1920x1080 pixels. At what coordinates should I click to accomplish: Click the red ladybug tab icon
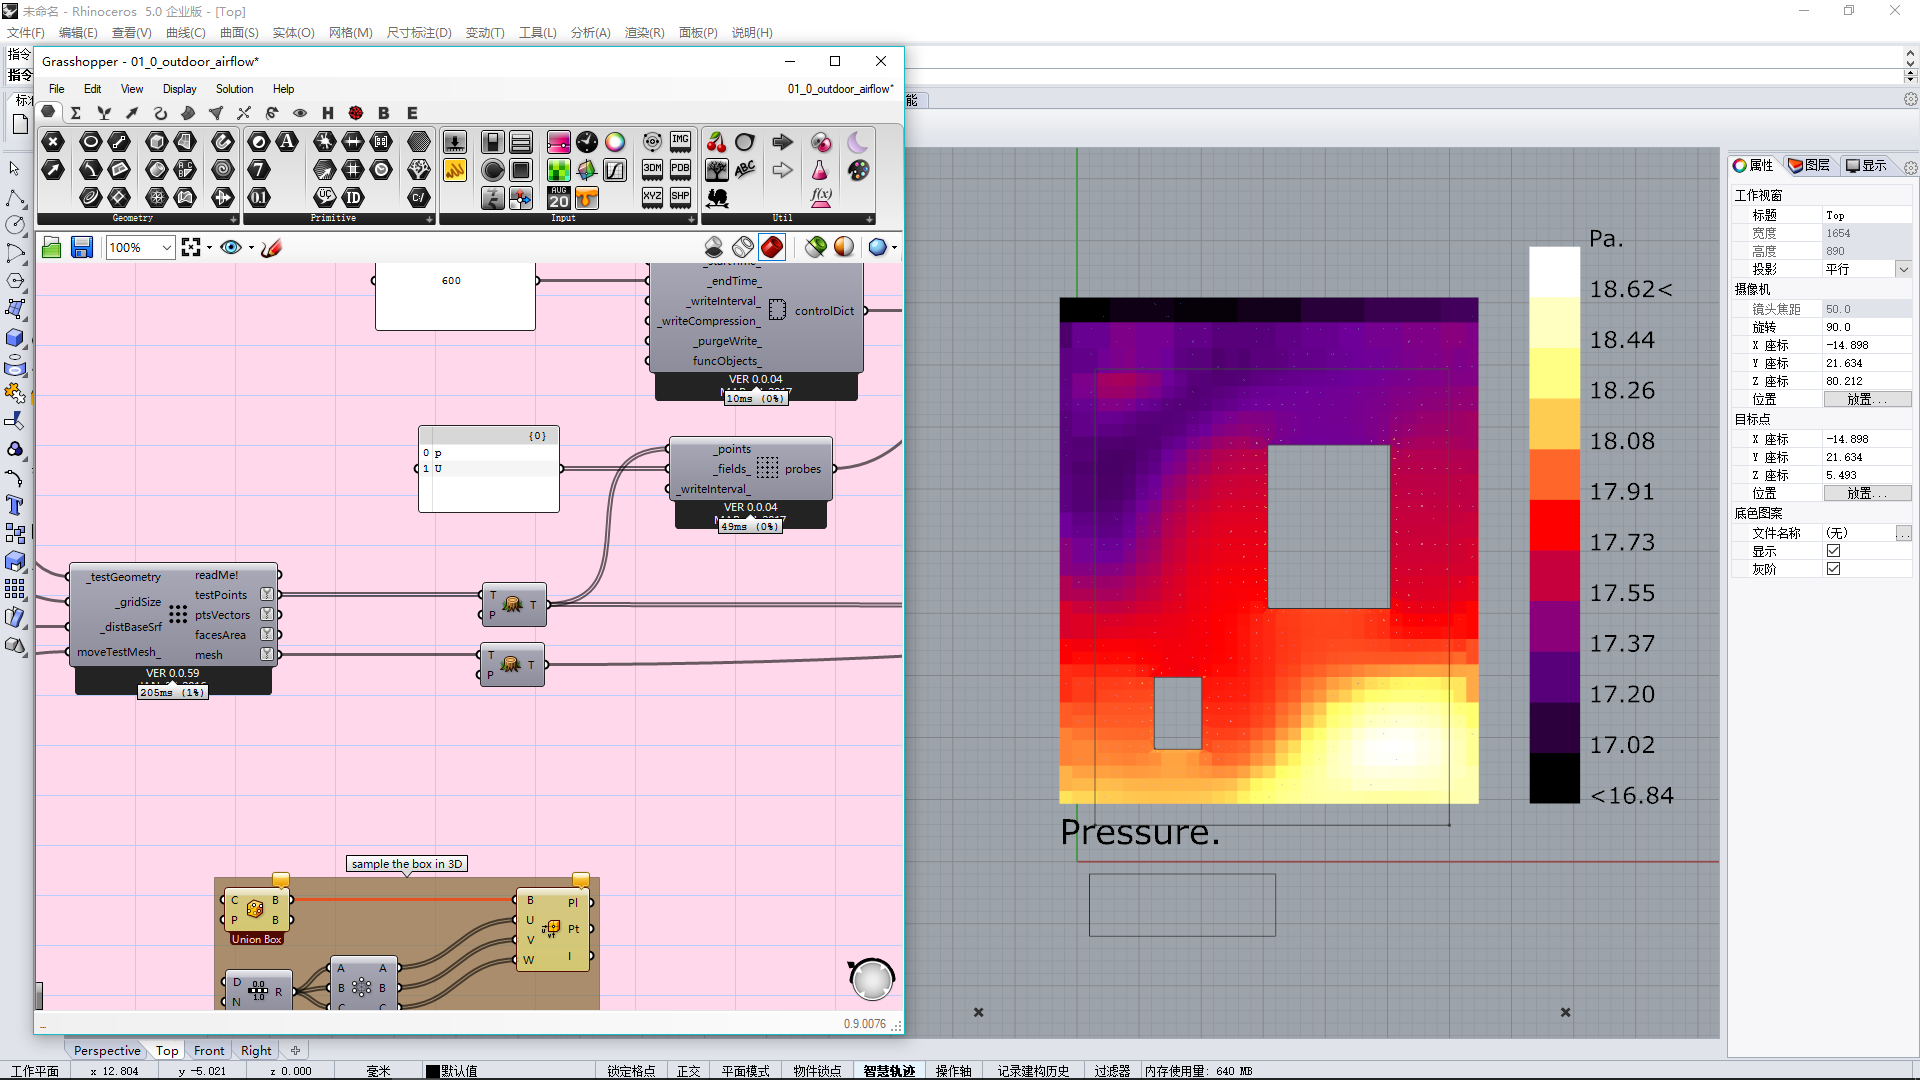tap(355, 113)
